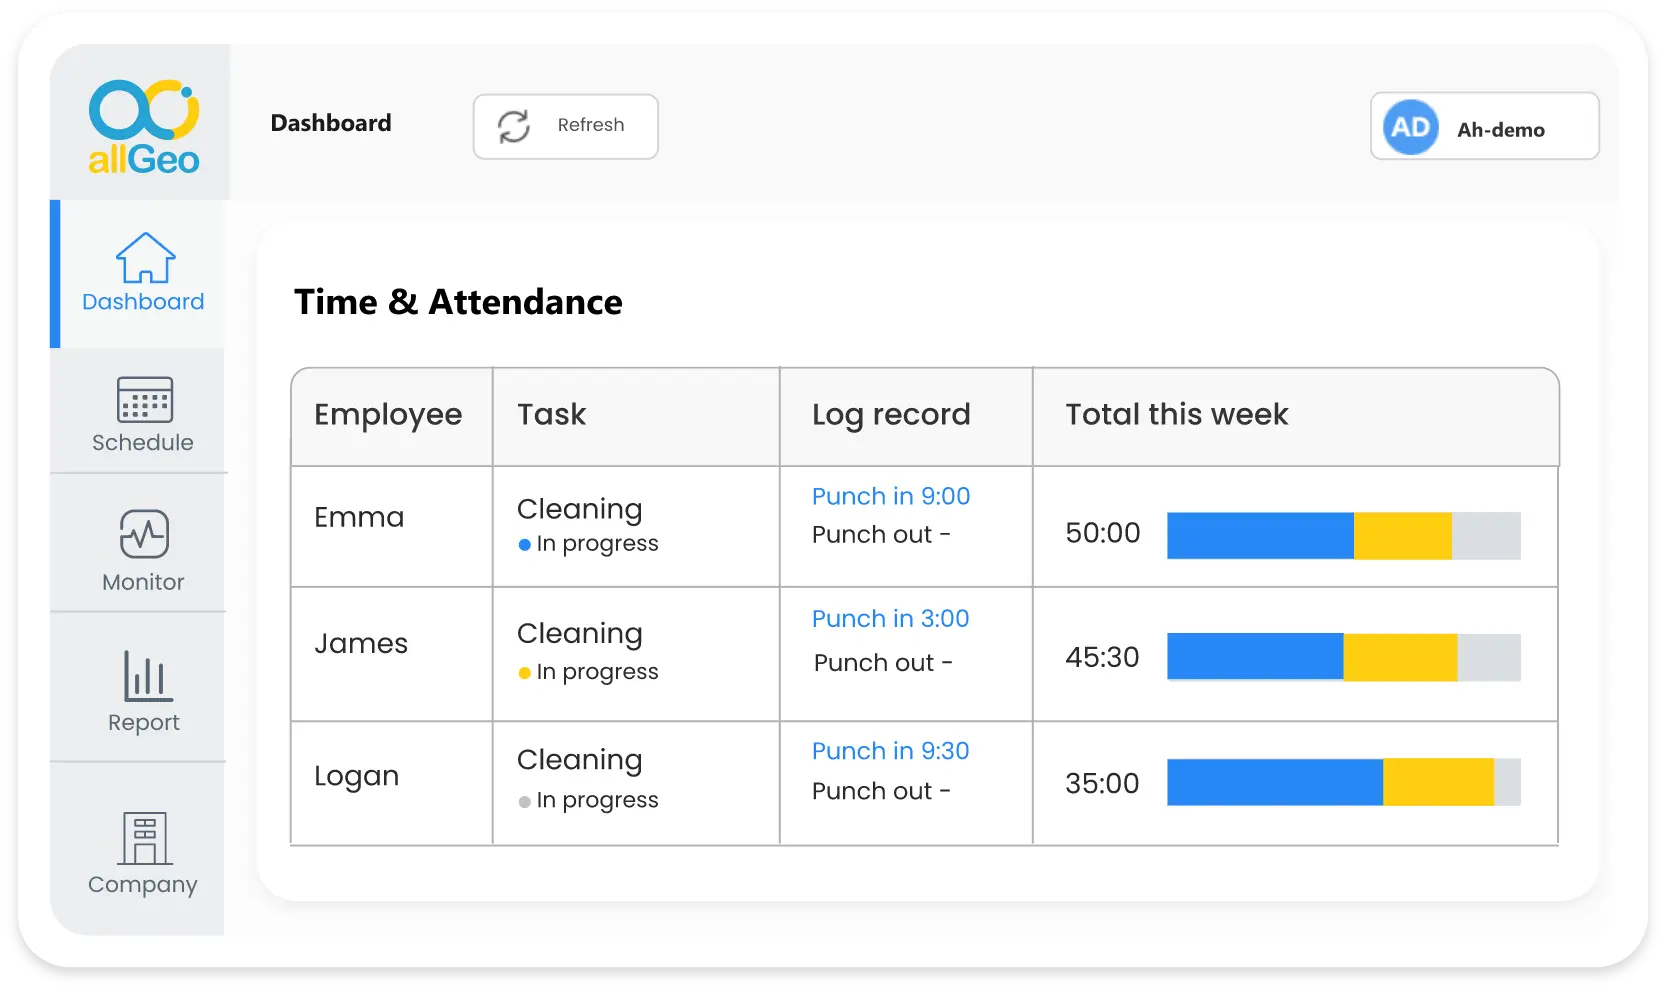The image size is (1666, 992).
Task: Click the refresh circular-arrows icon
Action: [x=512, y=126]
